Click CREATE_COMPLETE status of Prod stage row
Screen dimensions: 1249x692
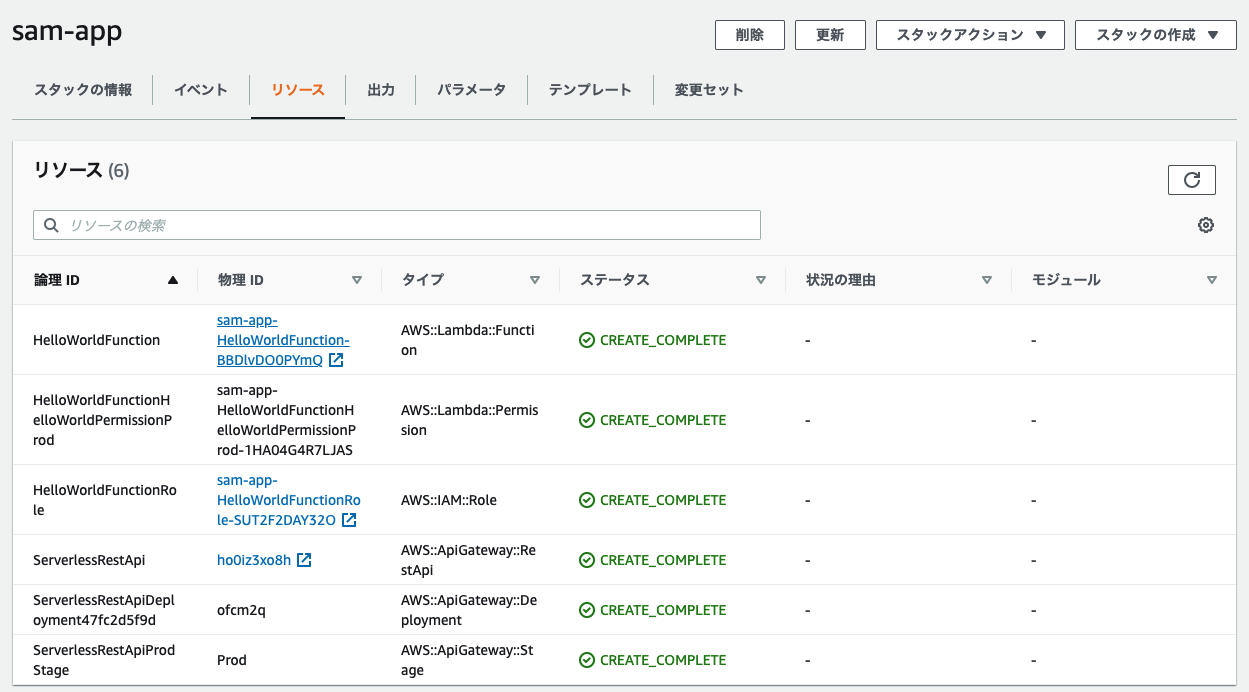pyautogui.click(x=653, y=660)
